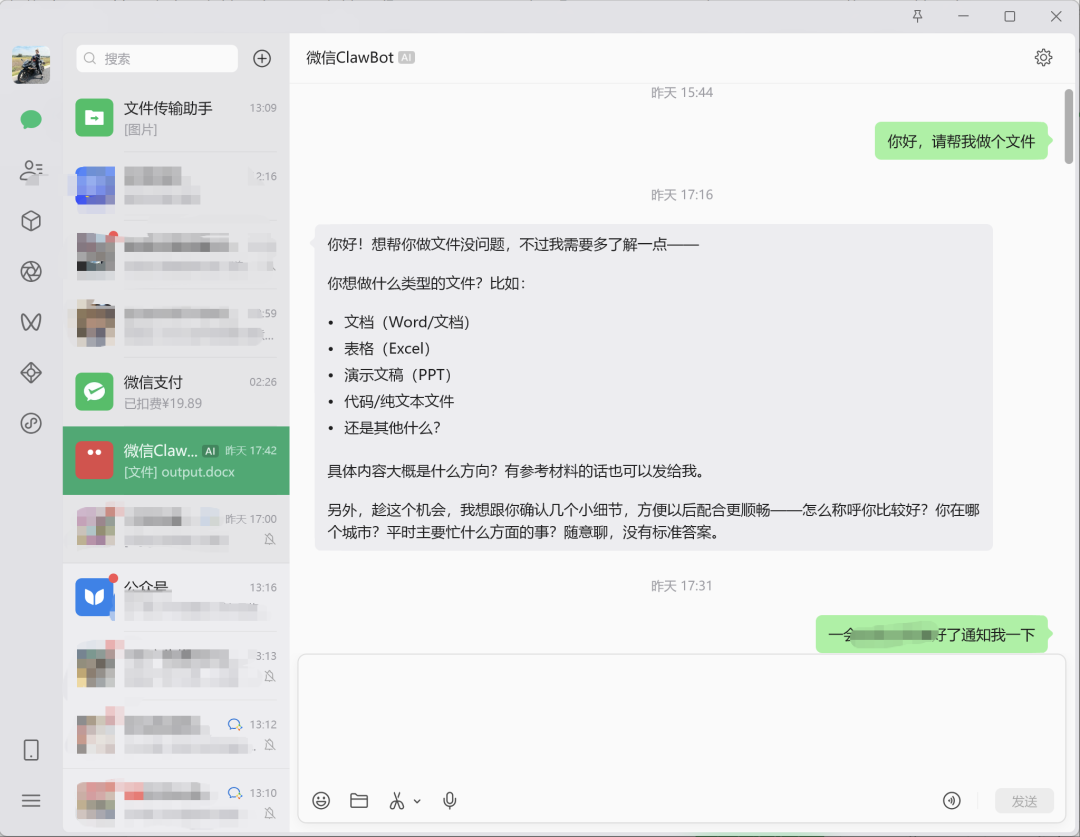Image resolution: width=1080 pixels, height=837 pixels.
Task: Click the phone icon in left sidebar
Action: [x=31, y=750]
